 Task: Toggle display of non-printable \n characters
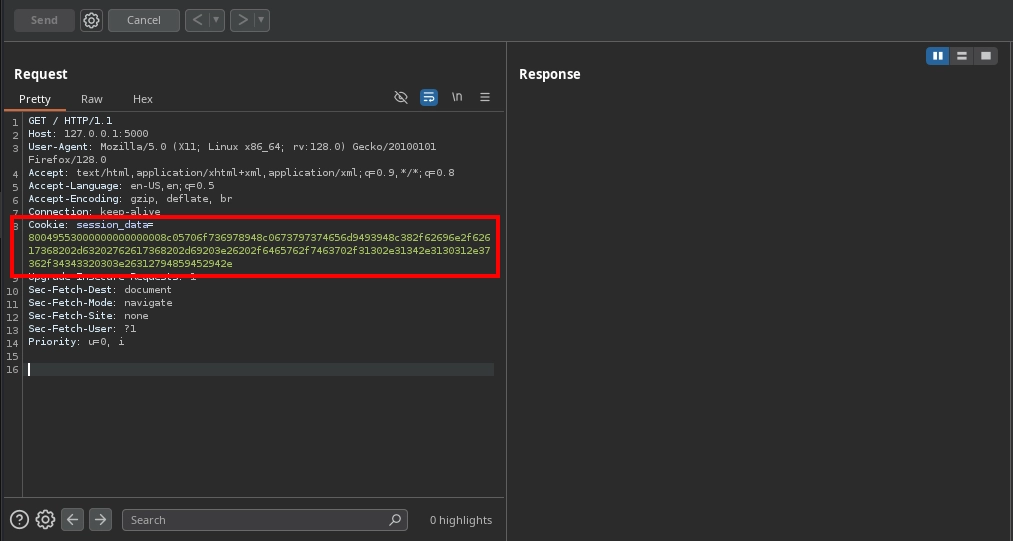[x=457, y=97]
